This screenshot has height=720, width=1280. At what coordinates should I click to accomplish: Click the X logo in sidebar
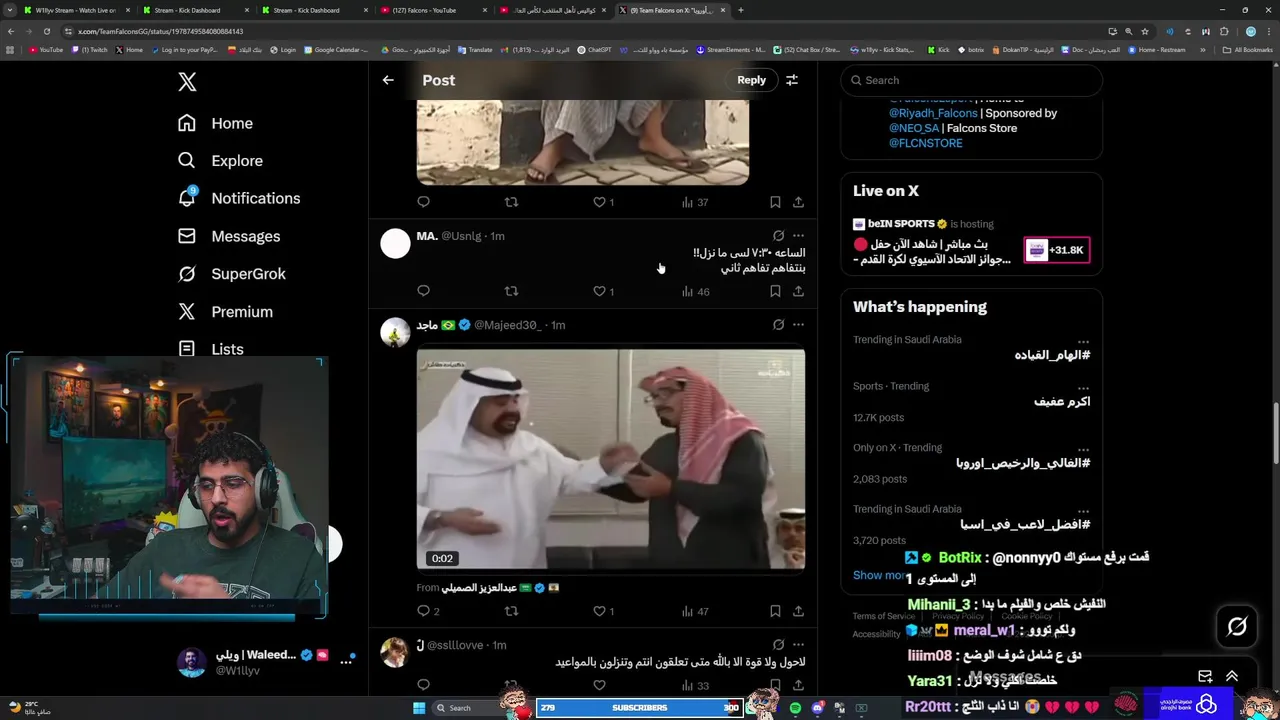187,82
